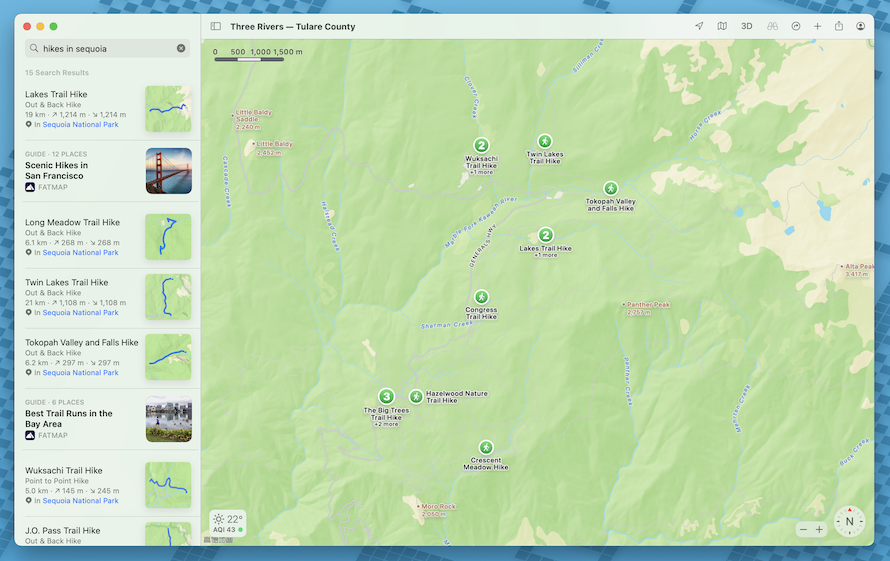
Task: Clear the search field text
Action: [x=181, y=48]
